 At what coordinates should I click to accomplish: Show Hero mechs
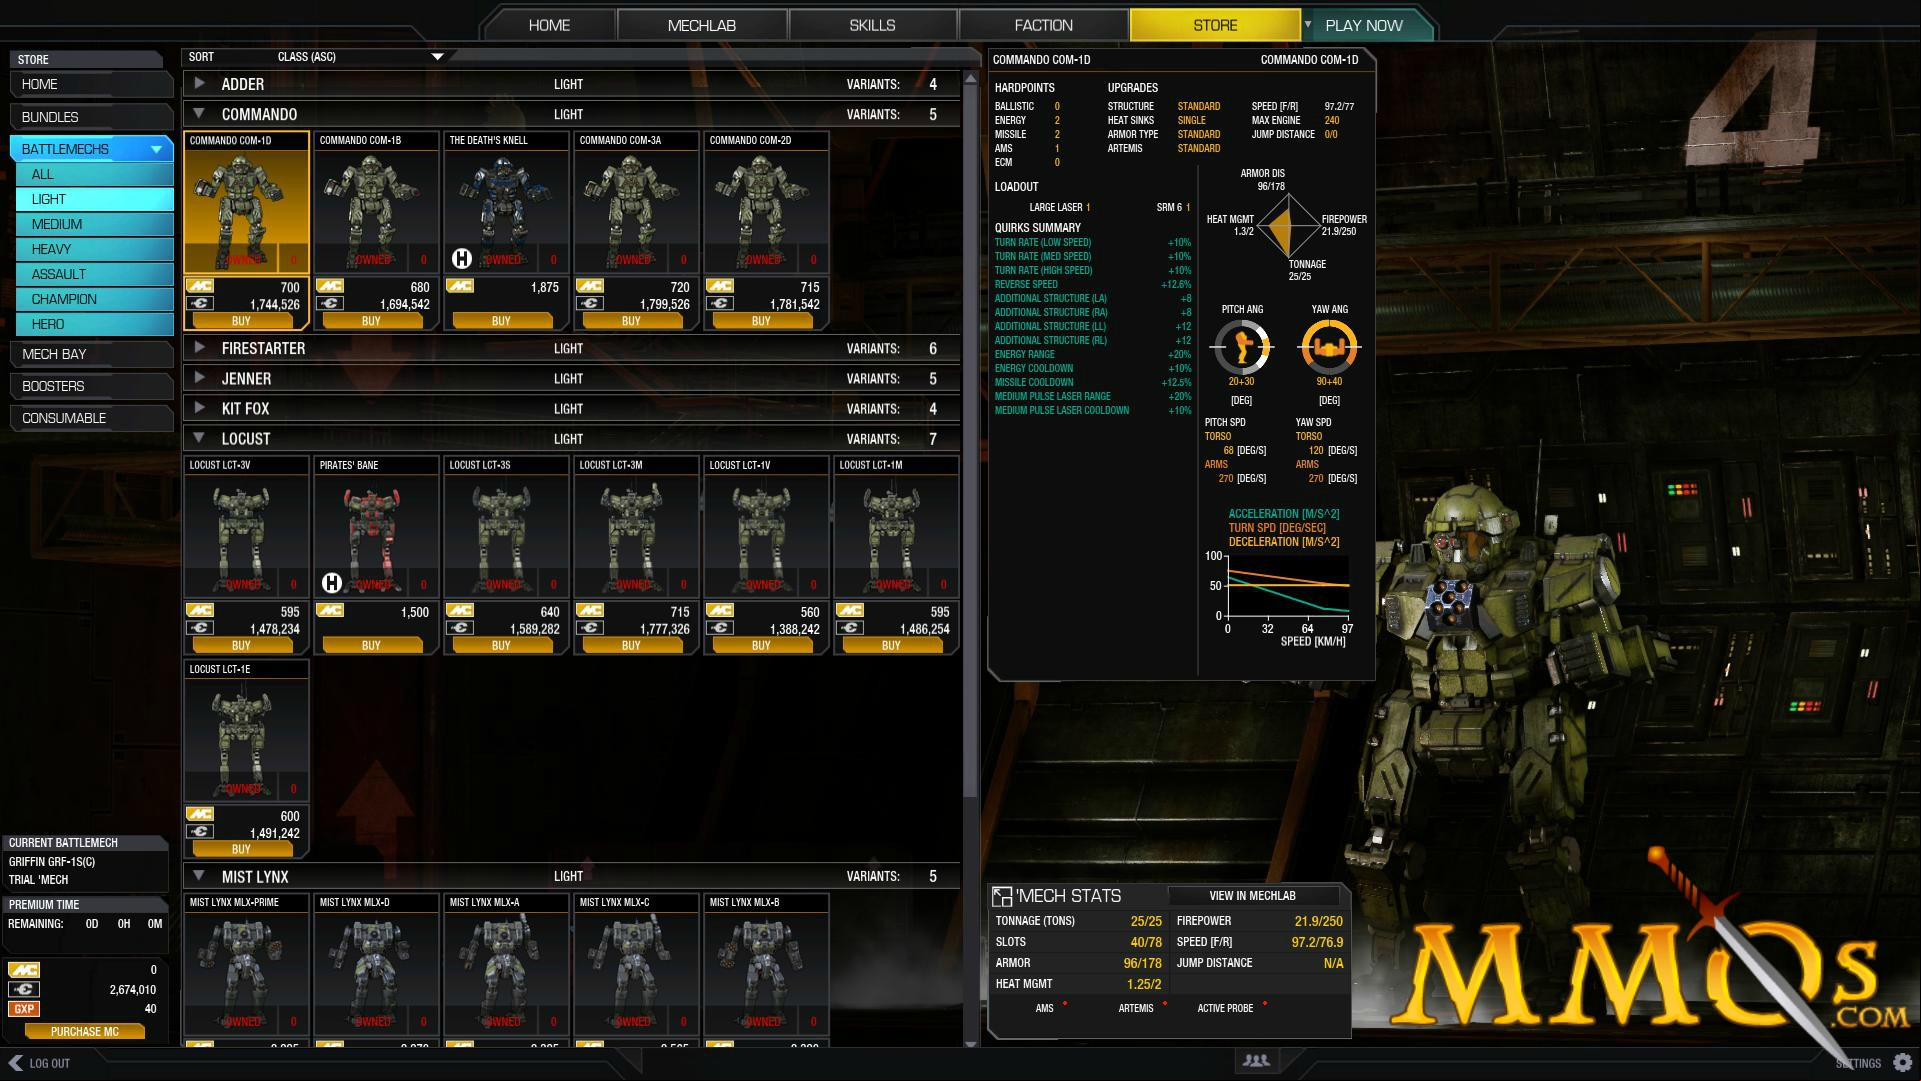coord(95,324)
